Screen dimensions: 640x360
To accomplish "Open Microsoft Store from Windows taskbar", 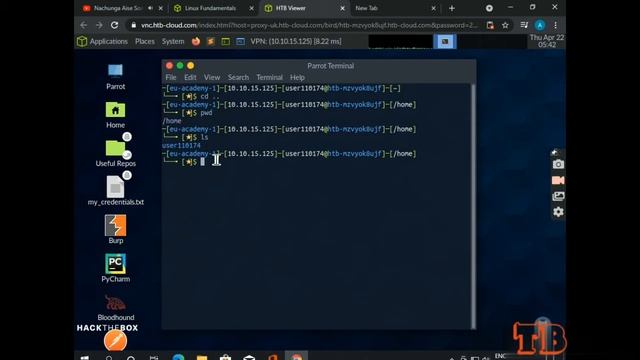I will click(225, 357).
